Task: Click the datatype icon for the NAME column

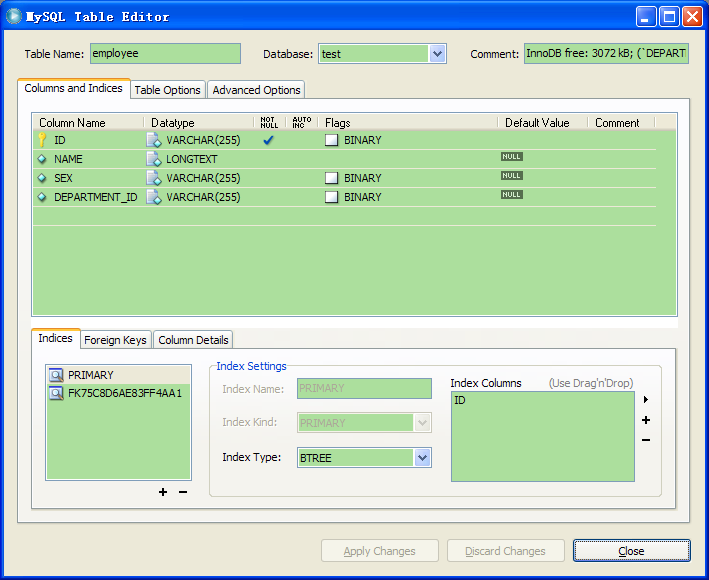Action: (153, 159)
